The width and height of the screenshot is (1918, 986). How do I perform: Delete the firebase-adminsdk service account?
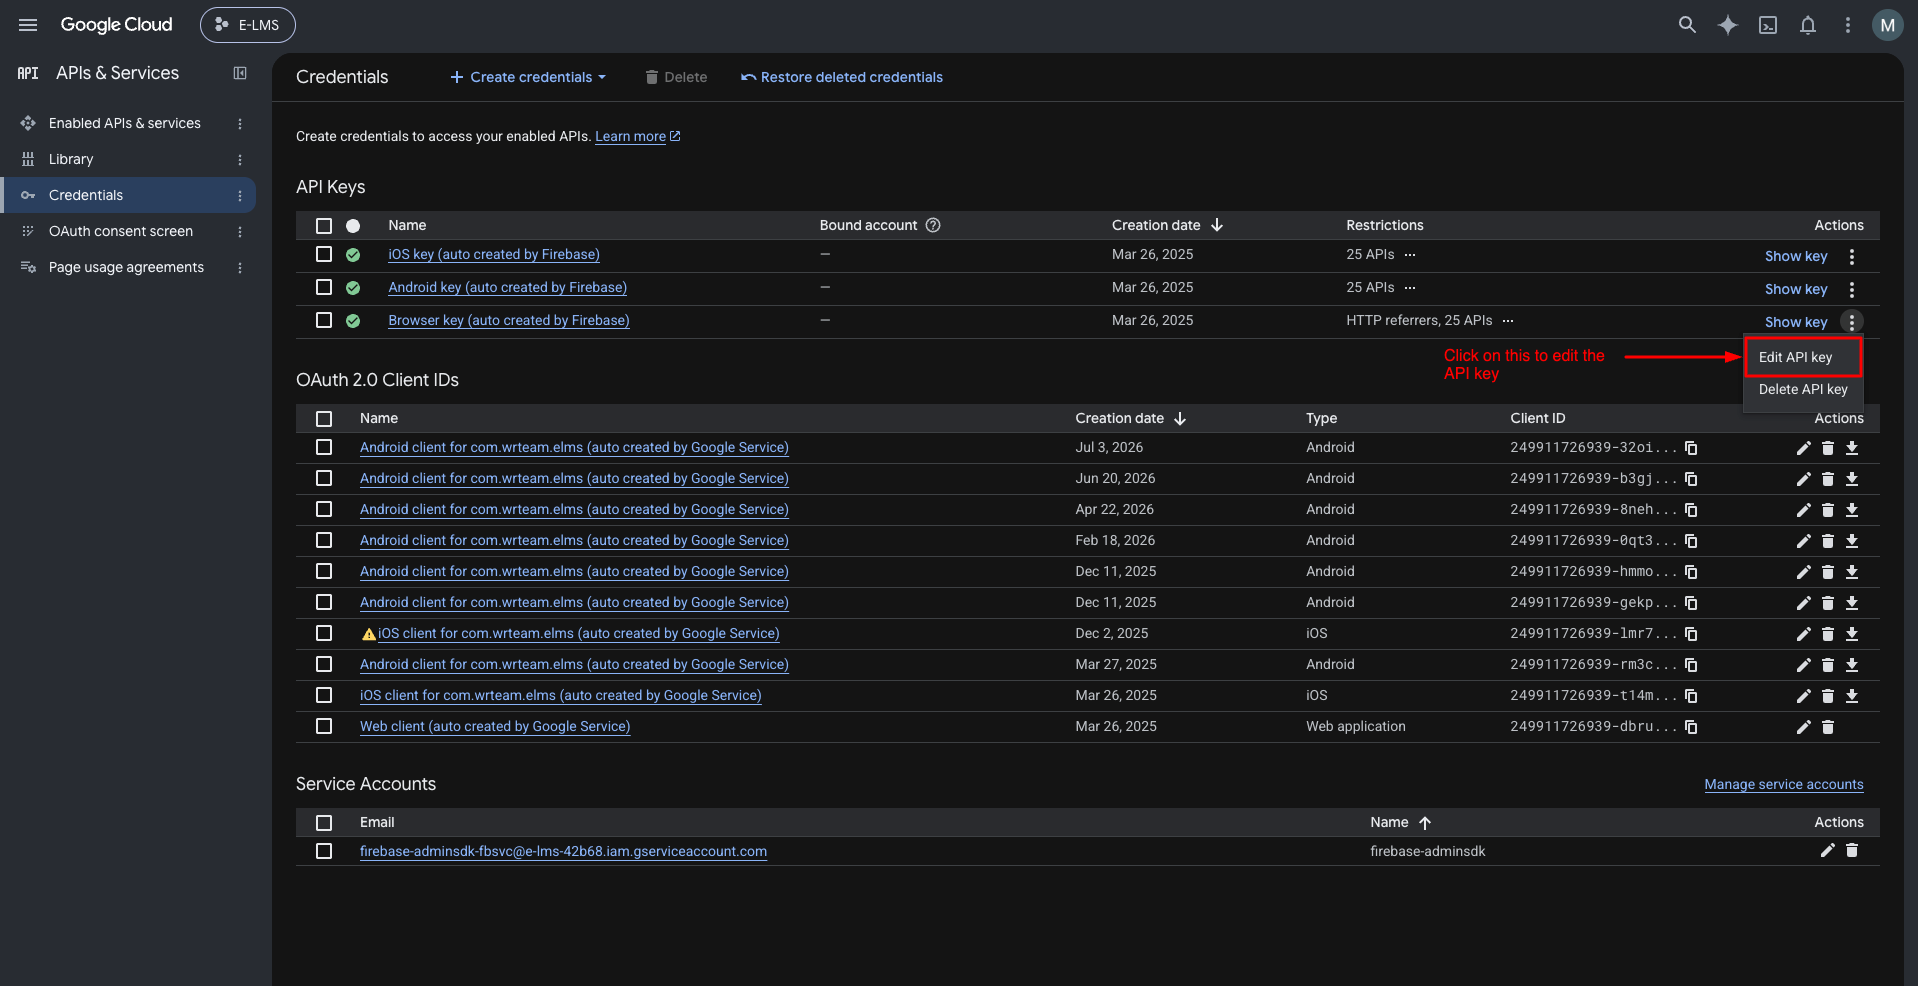pyautogui.click(x=1852, y=850)
